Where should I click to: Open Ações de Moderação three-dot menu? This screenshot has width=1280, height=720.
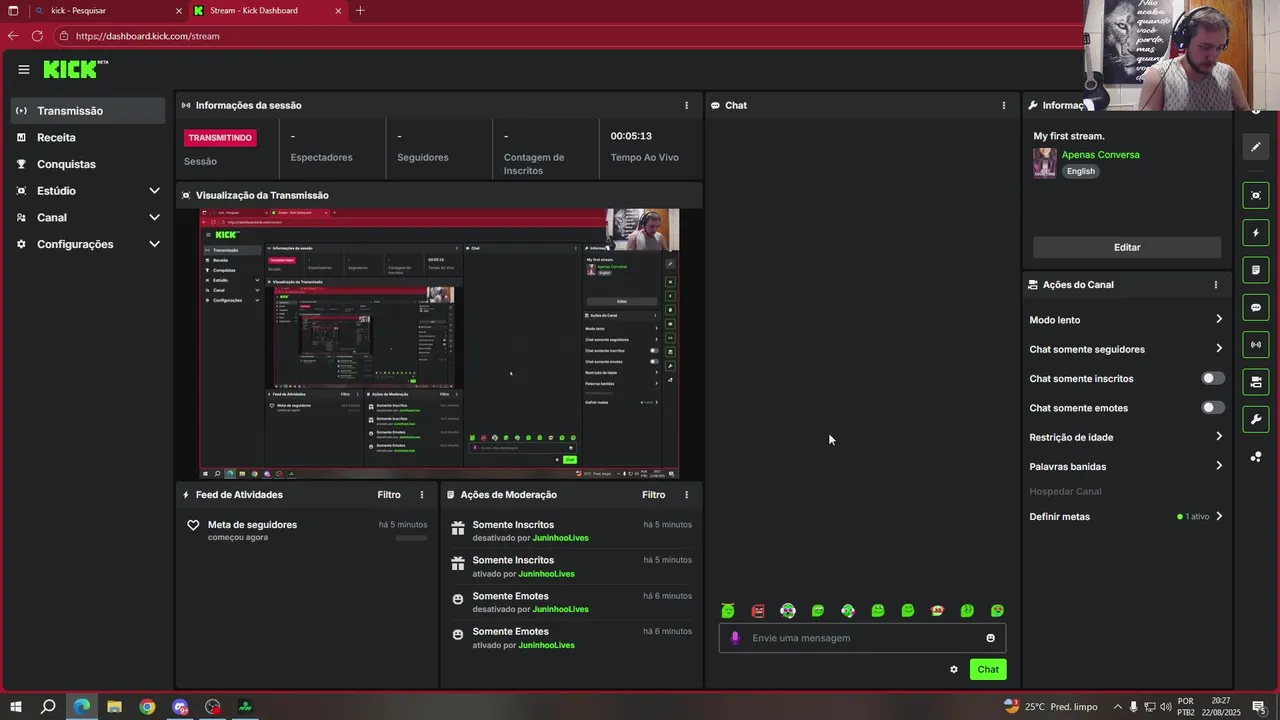tap(686, 495)
